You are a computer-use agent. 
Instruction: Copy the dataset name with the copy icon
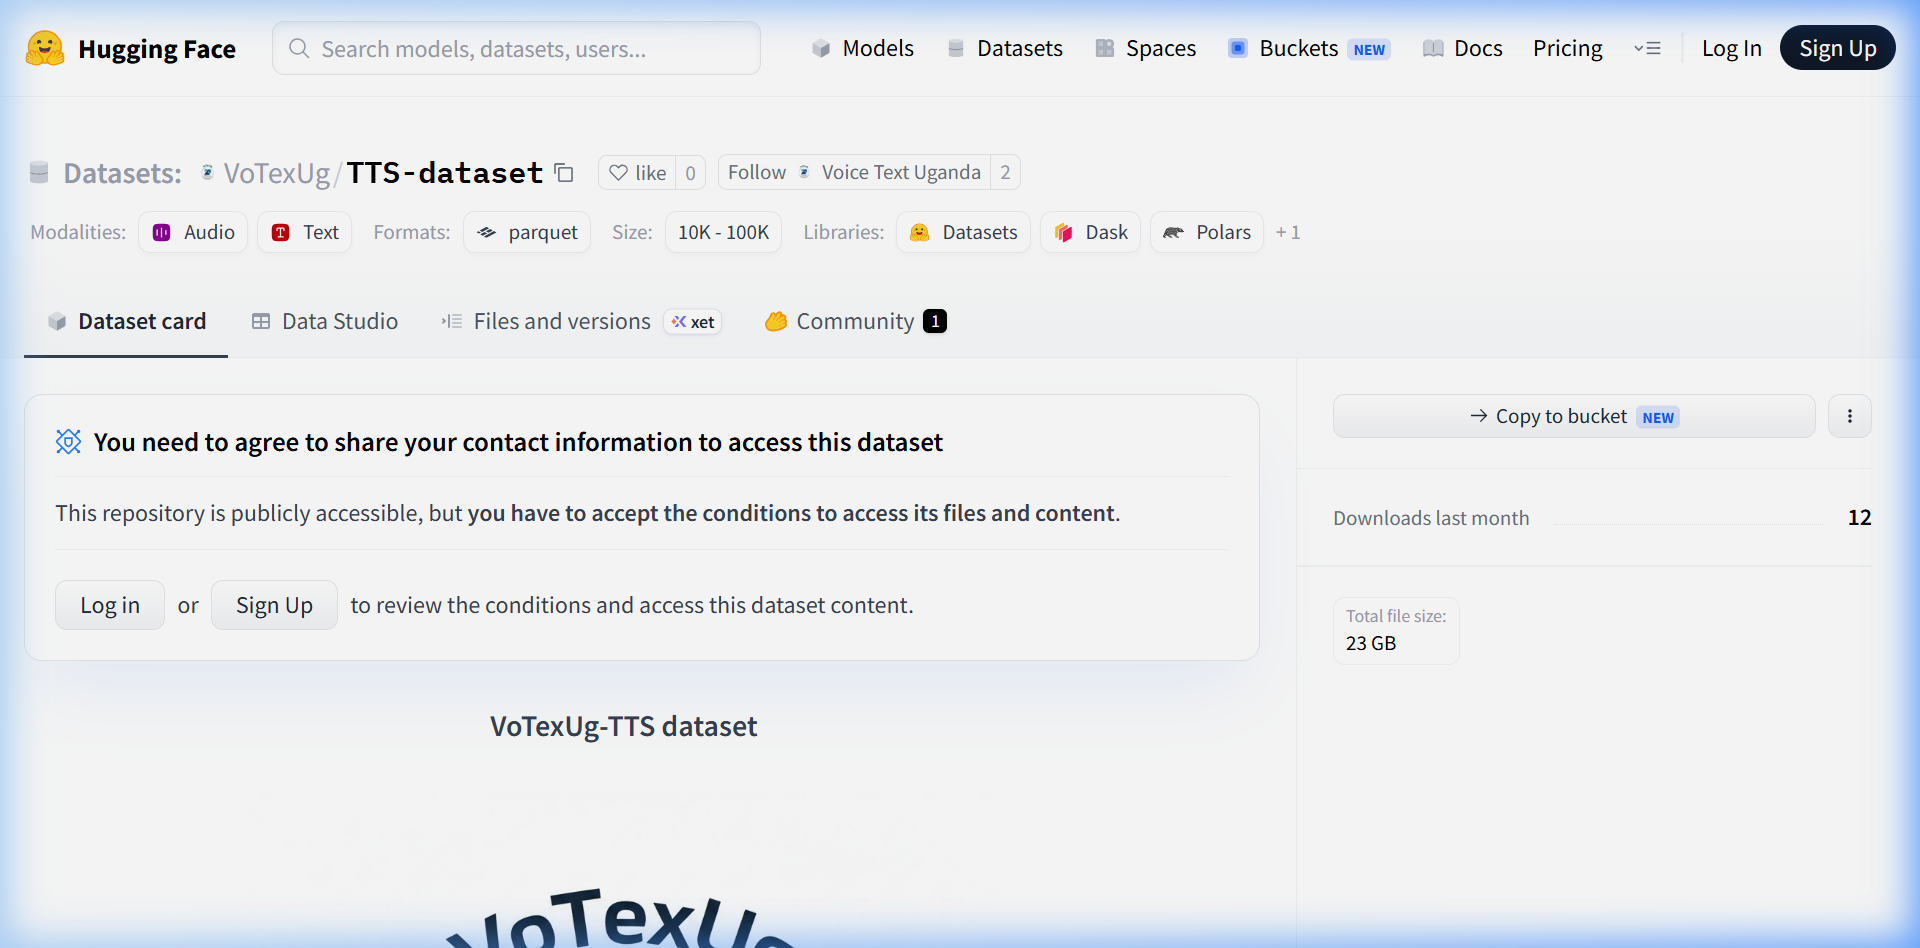point(564,173)
